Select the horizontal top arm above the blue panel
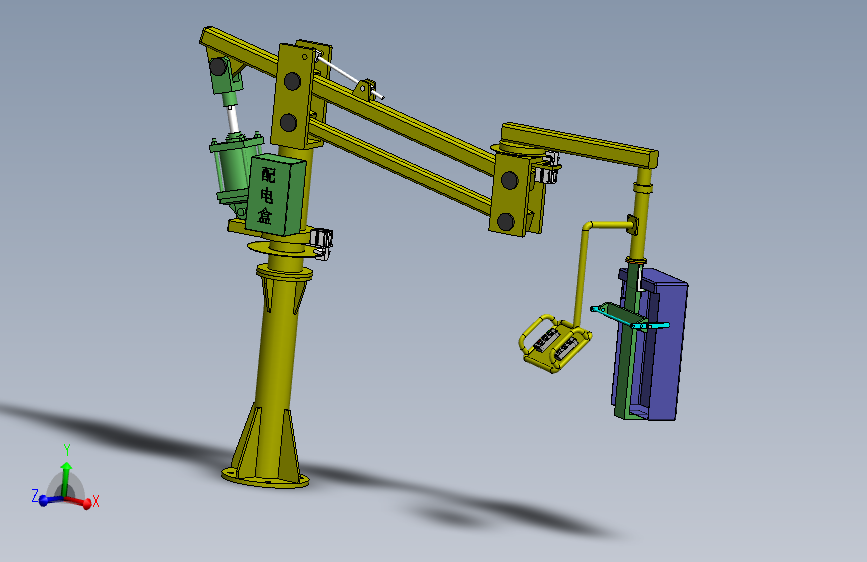867x562 pixels. [x=579, y=144]
